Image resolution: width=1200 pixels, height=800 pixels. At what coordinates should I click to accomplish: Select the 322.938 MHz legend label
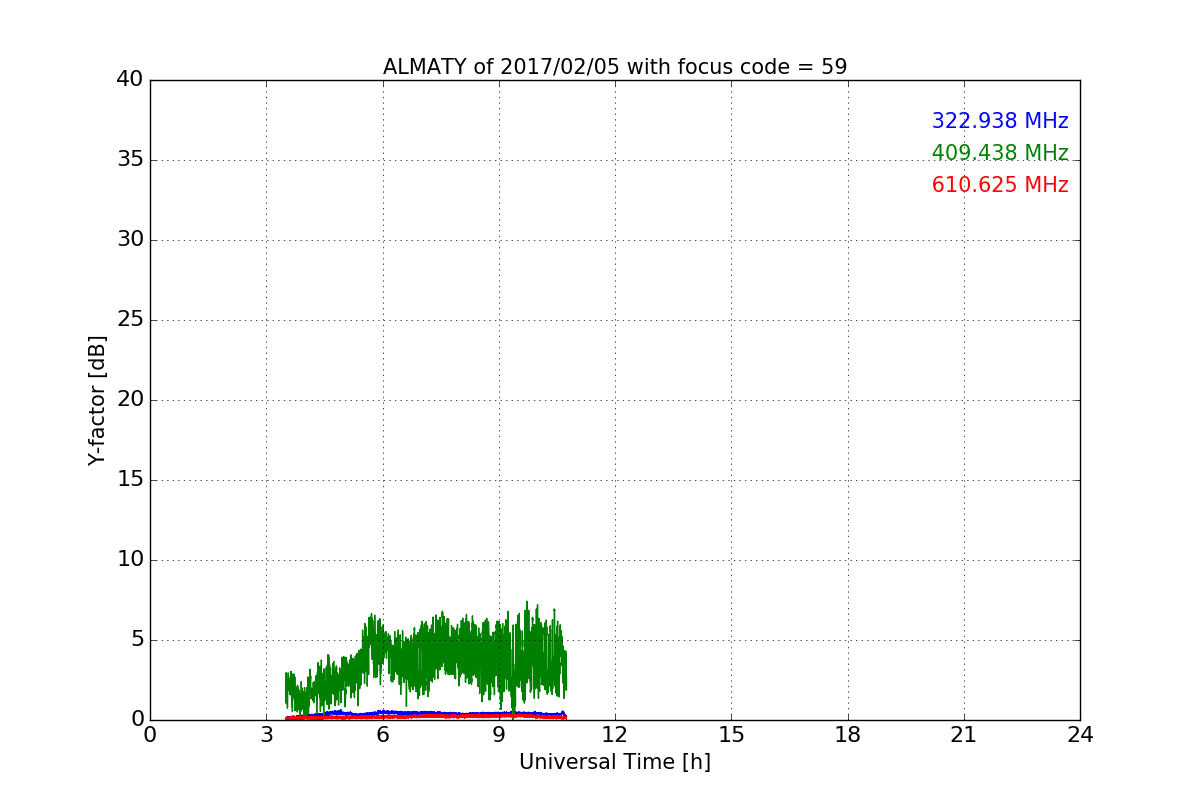[x=1000, y=121]
